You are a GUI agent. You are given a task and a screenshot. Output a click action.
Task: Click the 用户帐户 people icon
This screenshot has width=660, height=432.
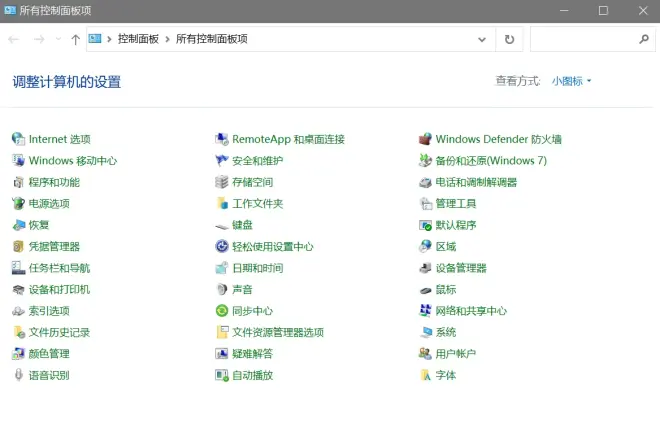(425, 354)
